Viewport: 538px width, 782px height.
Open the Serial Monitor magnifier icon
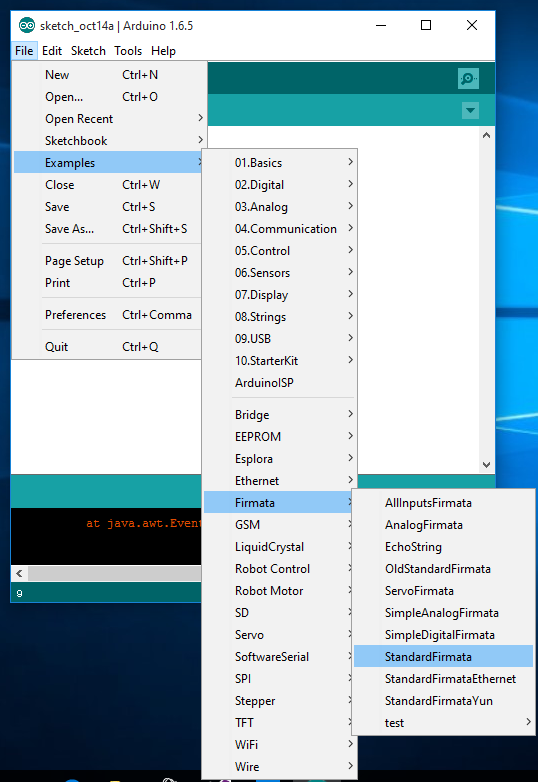click(x=468, y=78)
